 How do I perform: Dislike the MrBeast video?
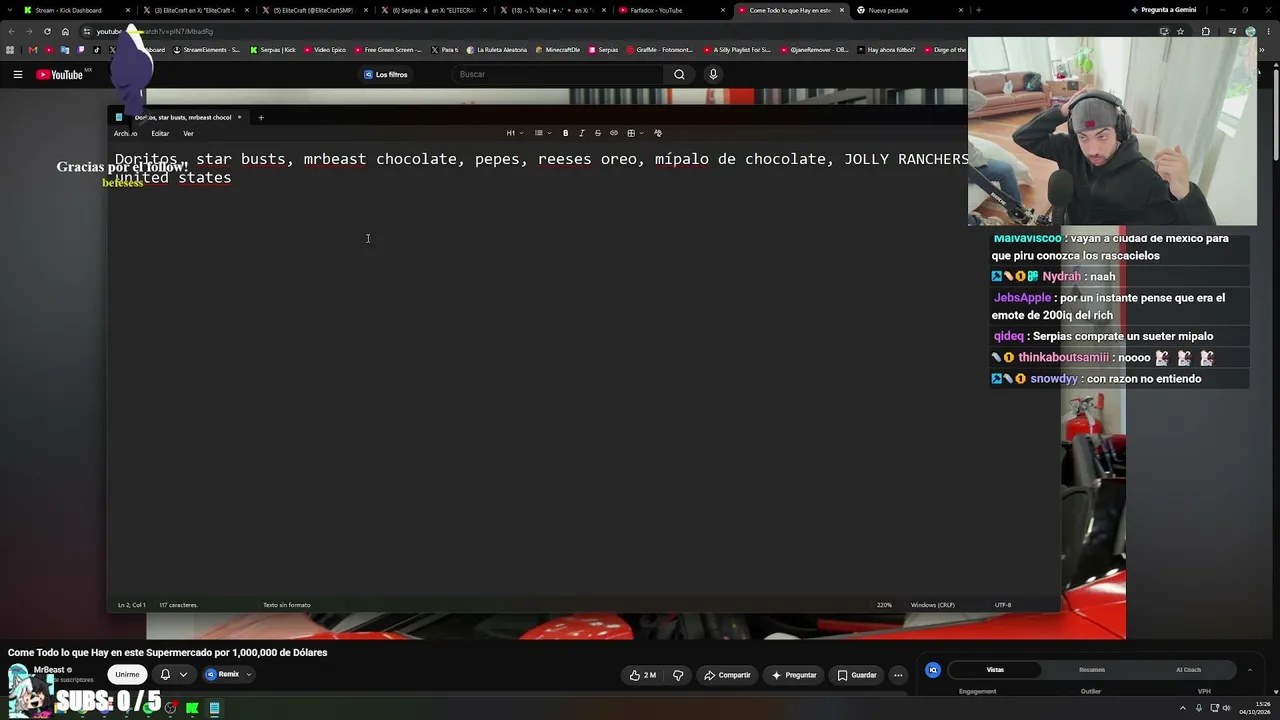[x=678, y=675]
